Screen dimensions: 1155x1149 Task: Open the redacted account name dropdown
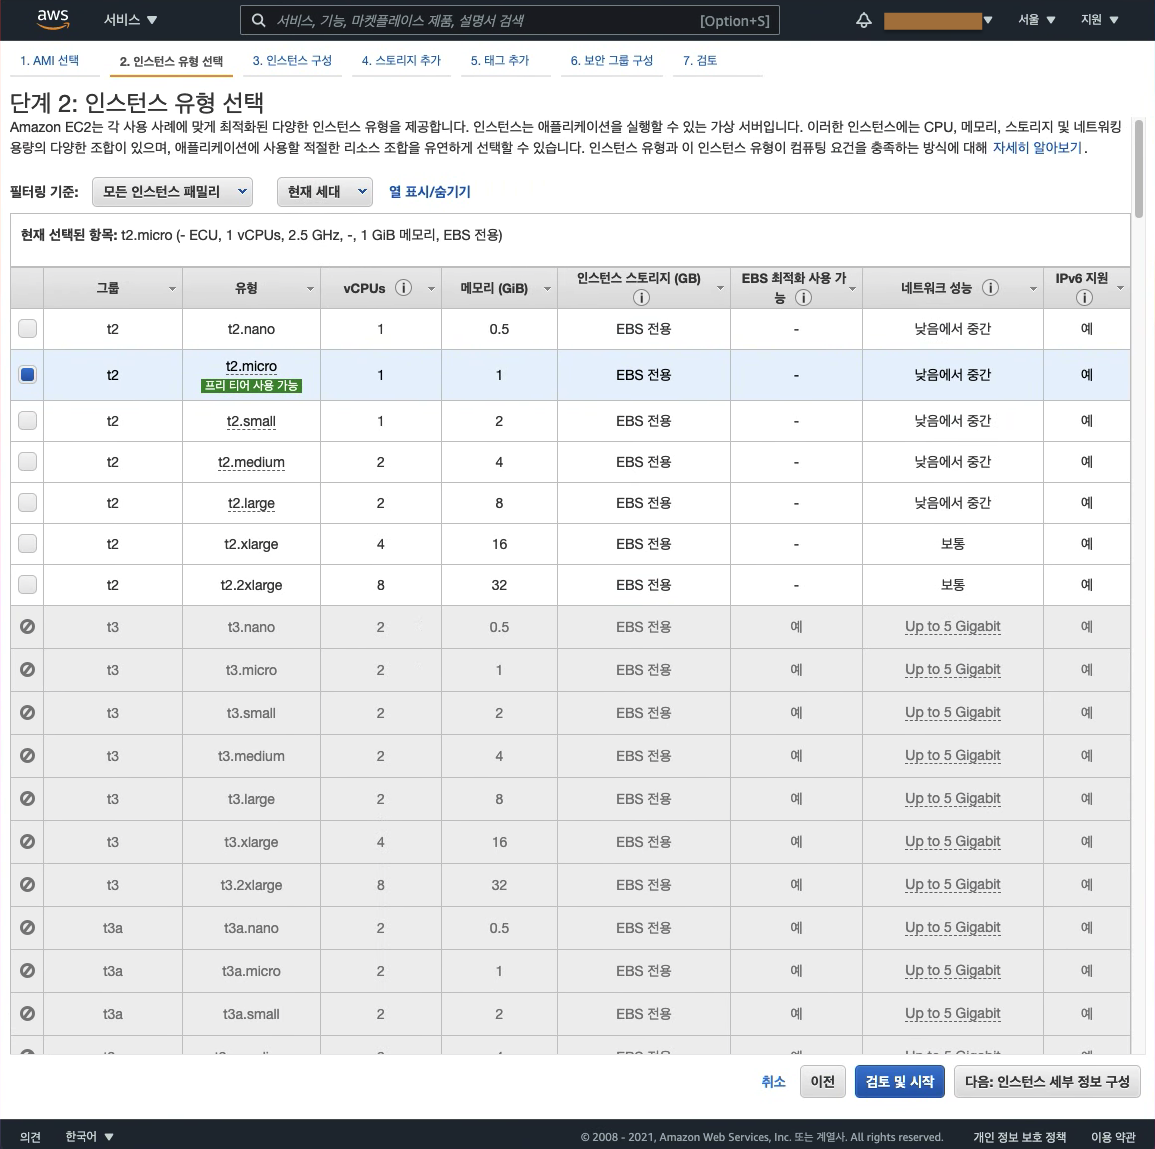point(938,21)
